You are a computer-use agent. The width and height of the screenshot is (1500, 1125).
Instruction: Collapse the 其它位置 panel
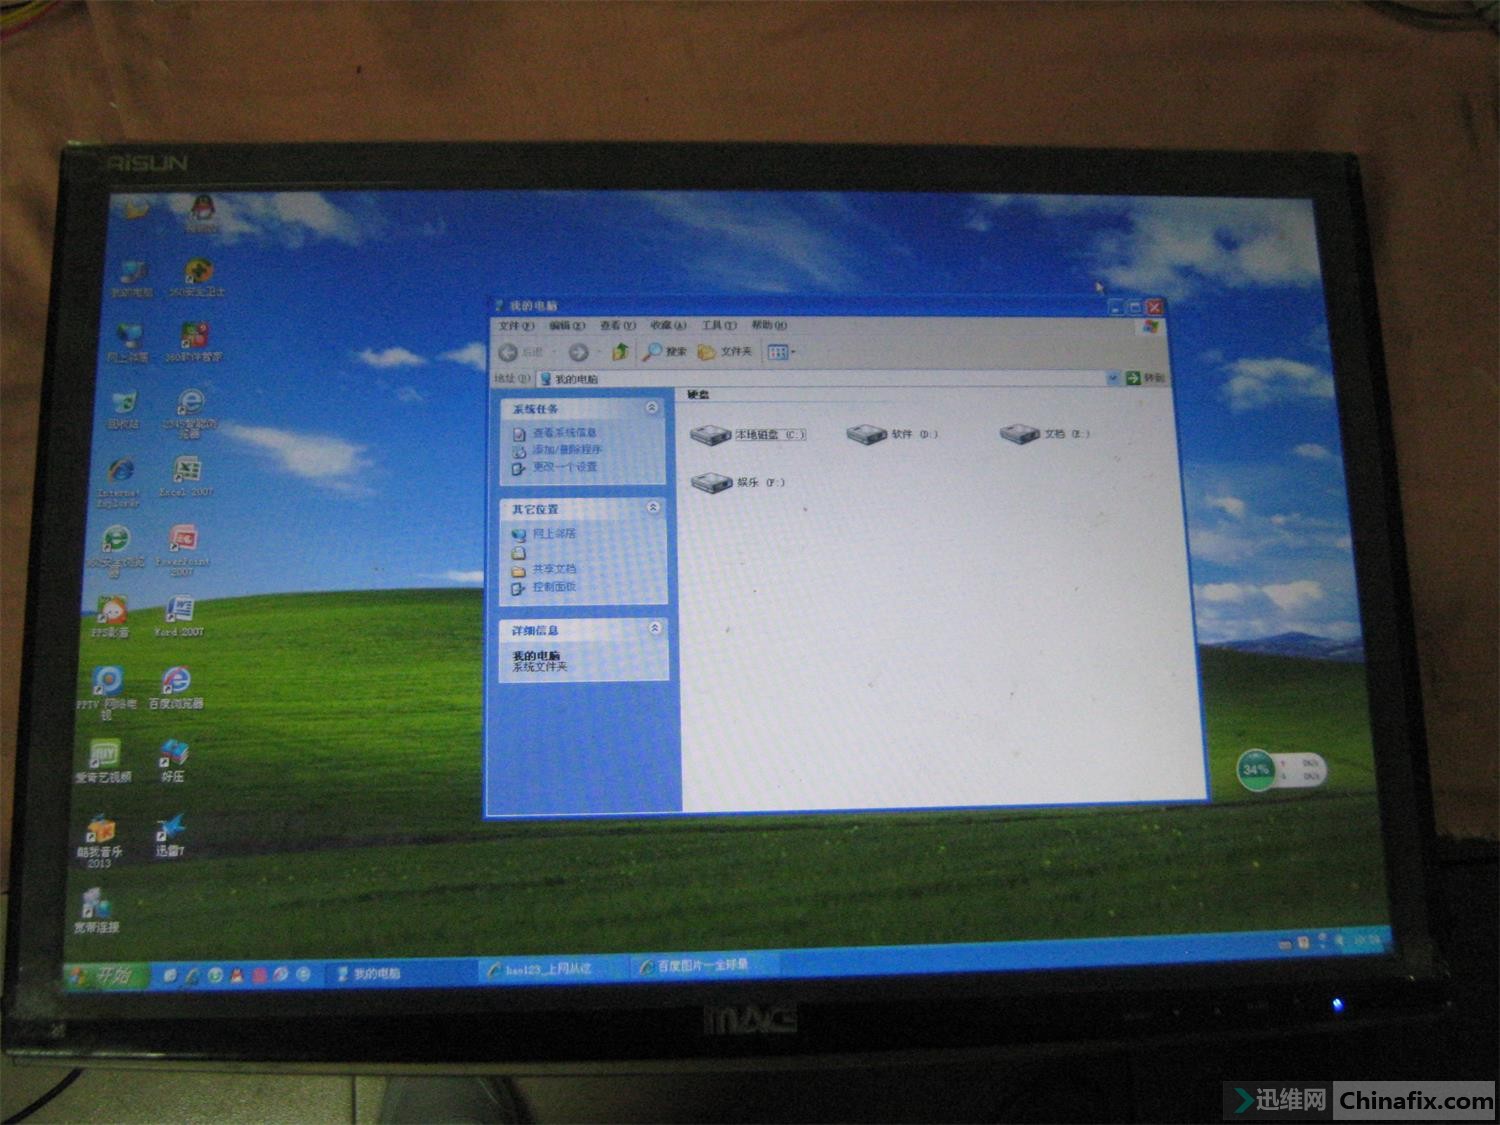point(653,508)
